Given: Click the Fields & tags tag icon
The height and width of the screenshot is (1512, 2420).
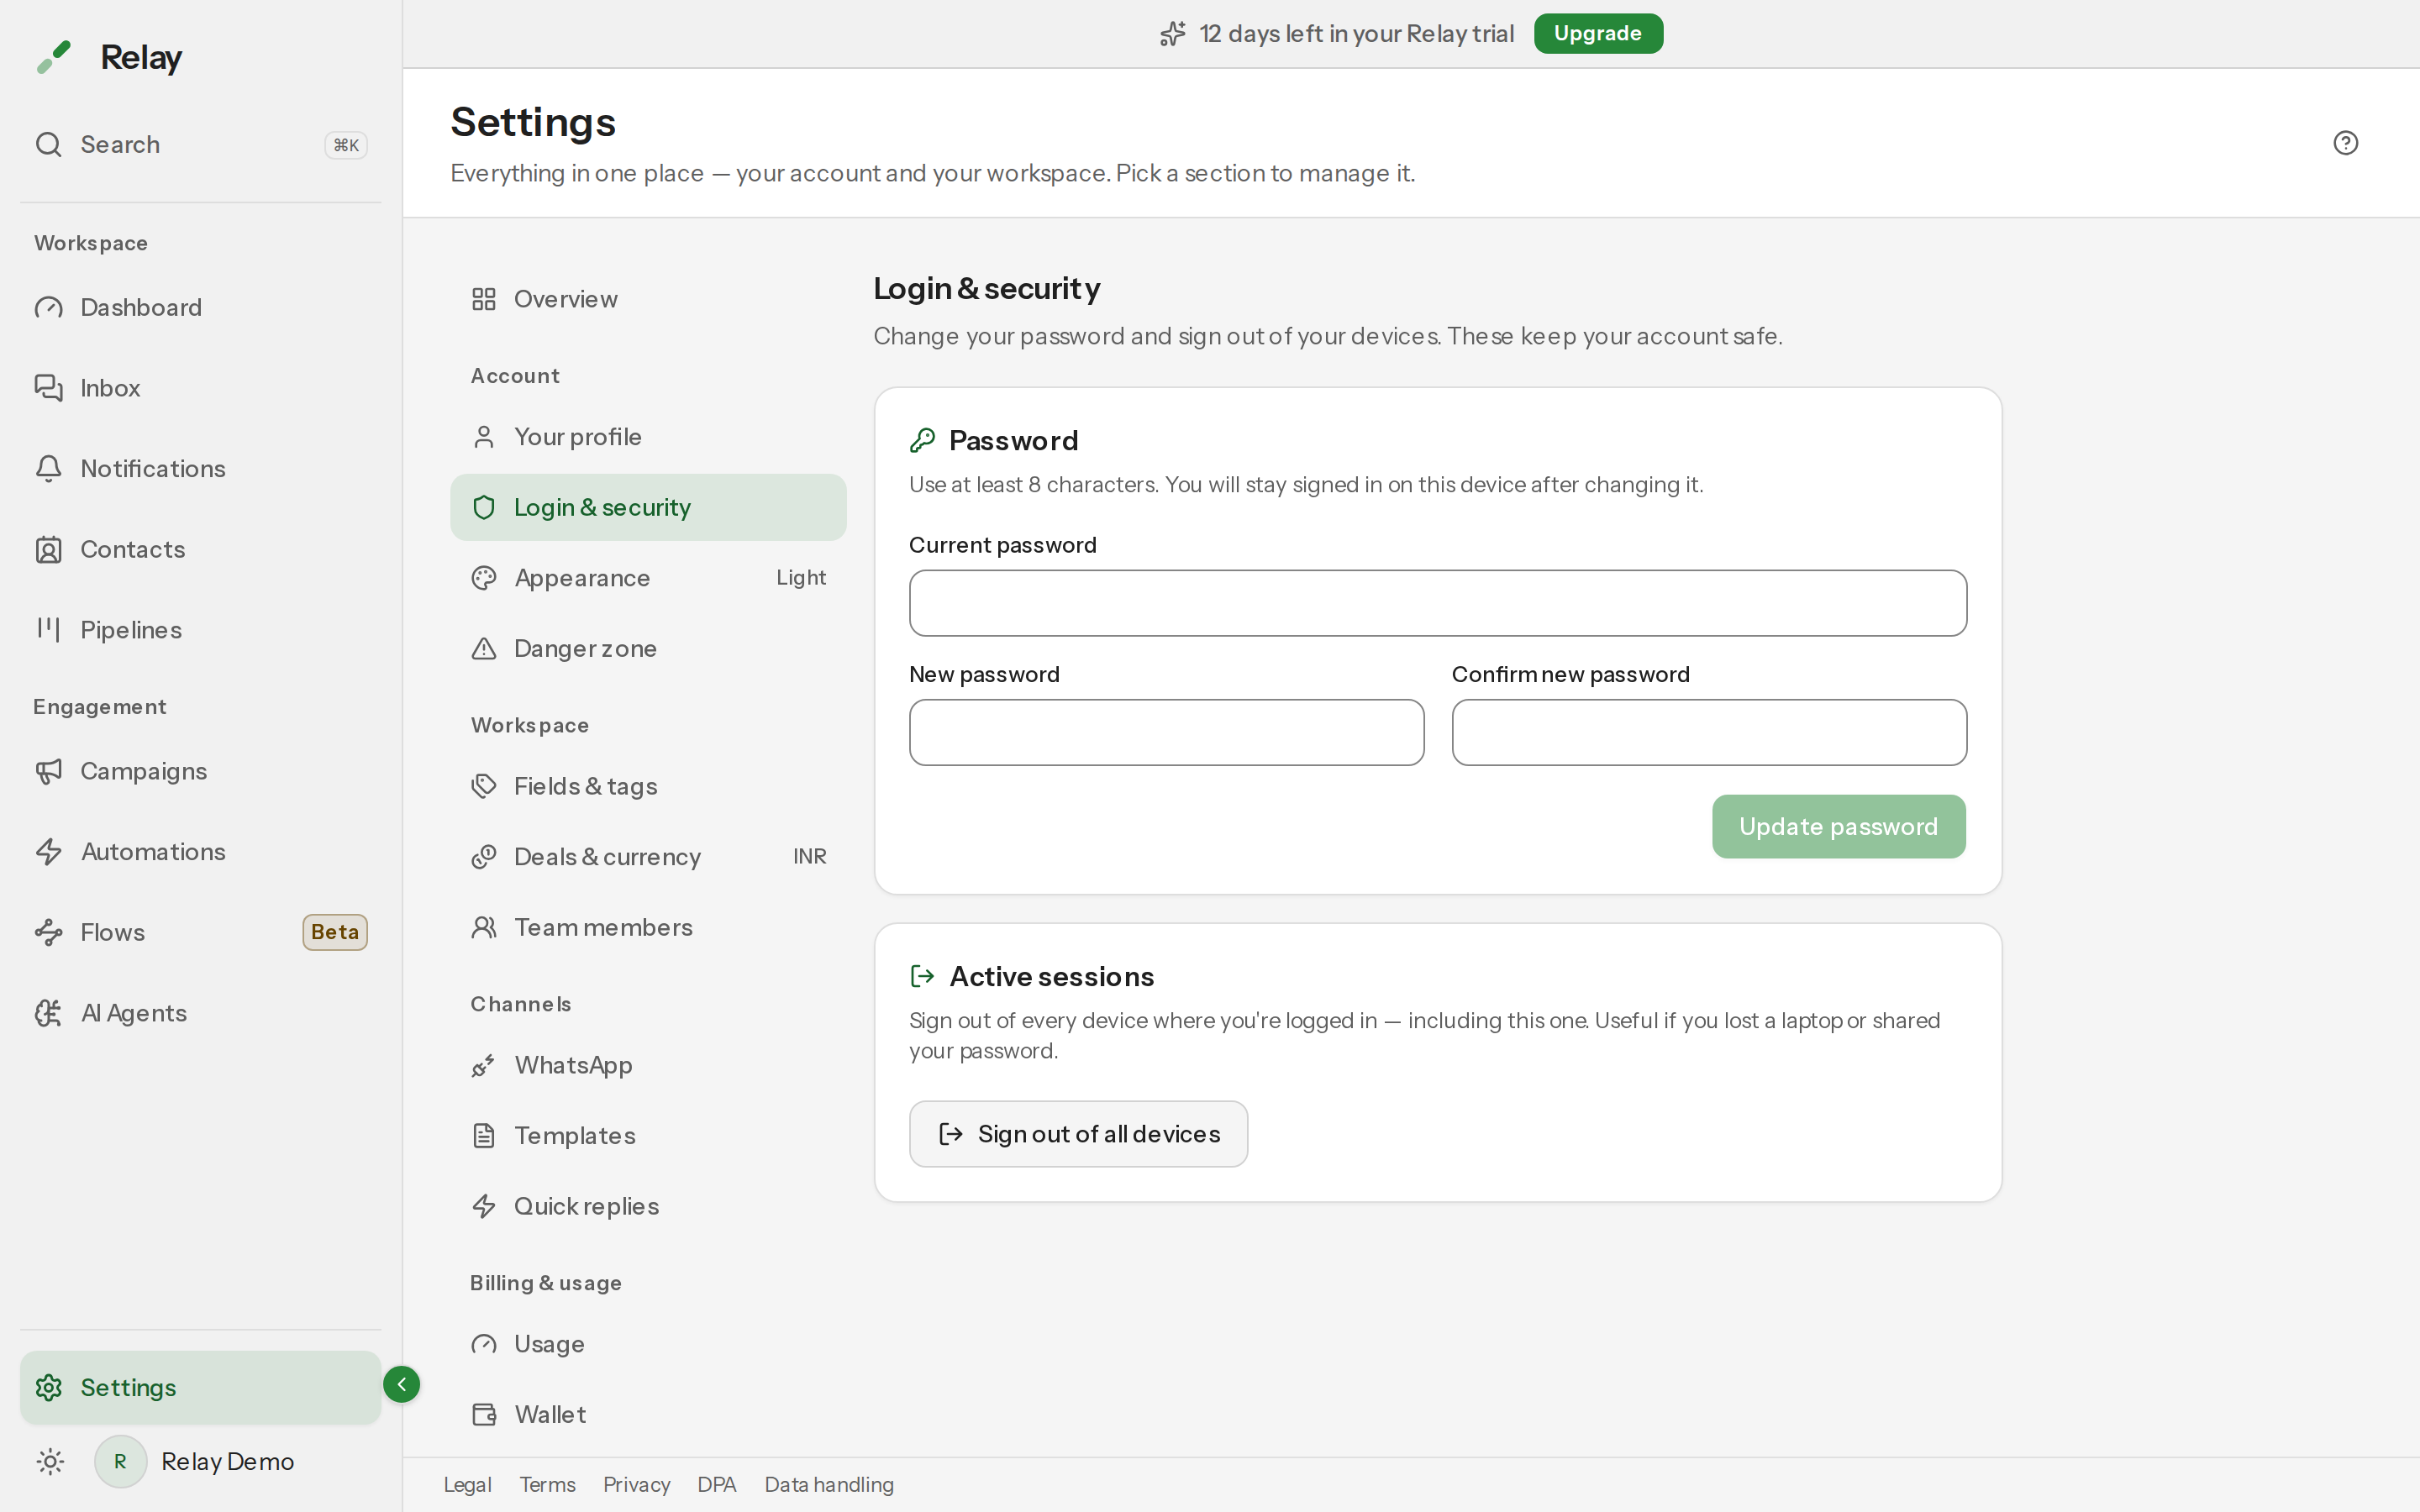Looking at the screenshot, I should (484, 786).
